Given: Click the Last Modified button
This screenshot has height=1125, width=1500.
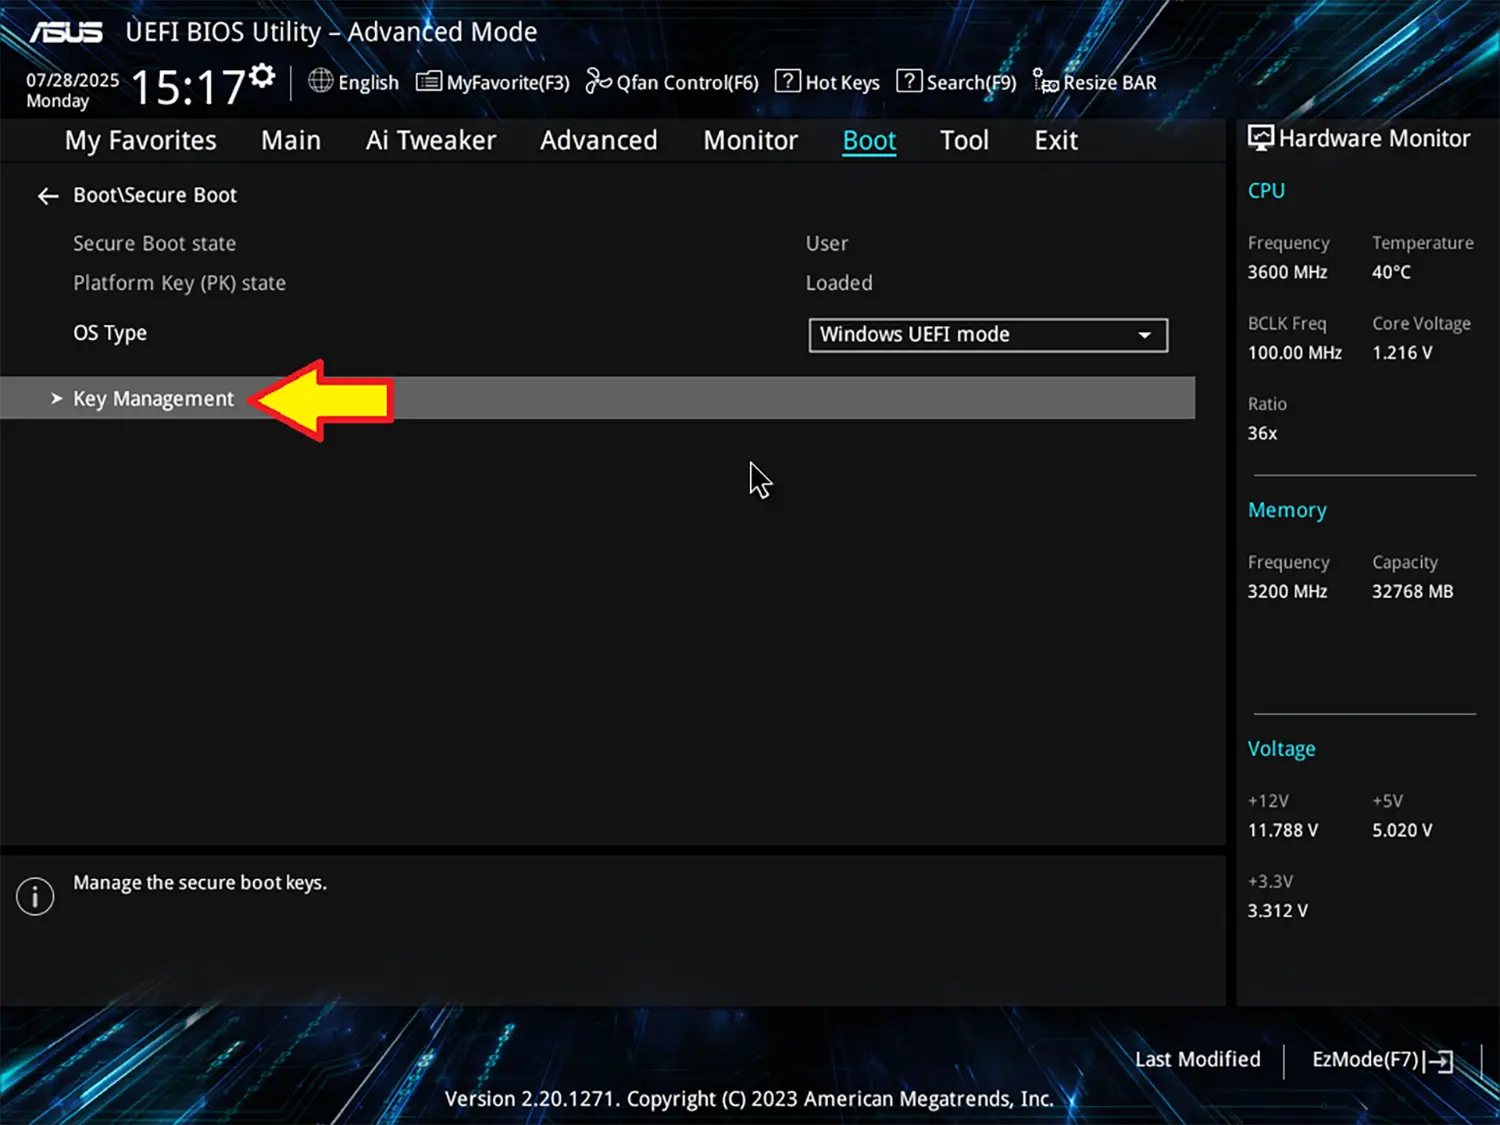Looking at the screenshot, I should coord(1198,1060).
